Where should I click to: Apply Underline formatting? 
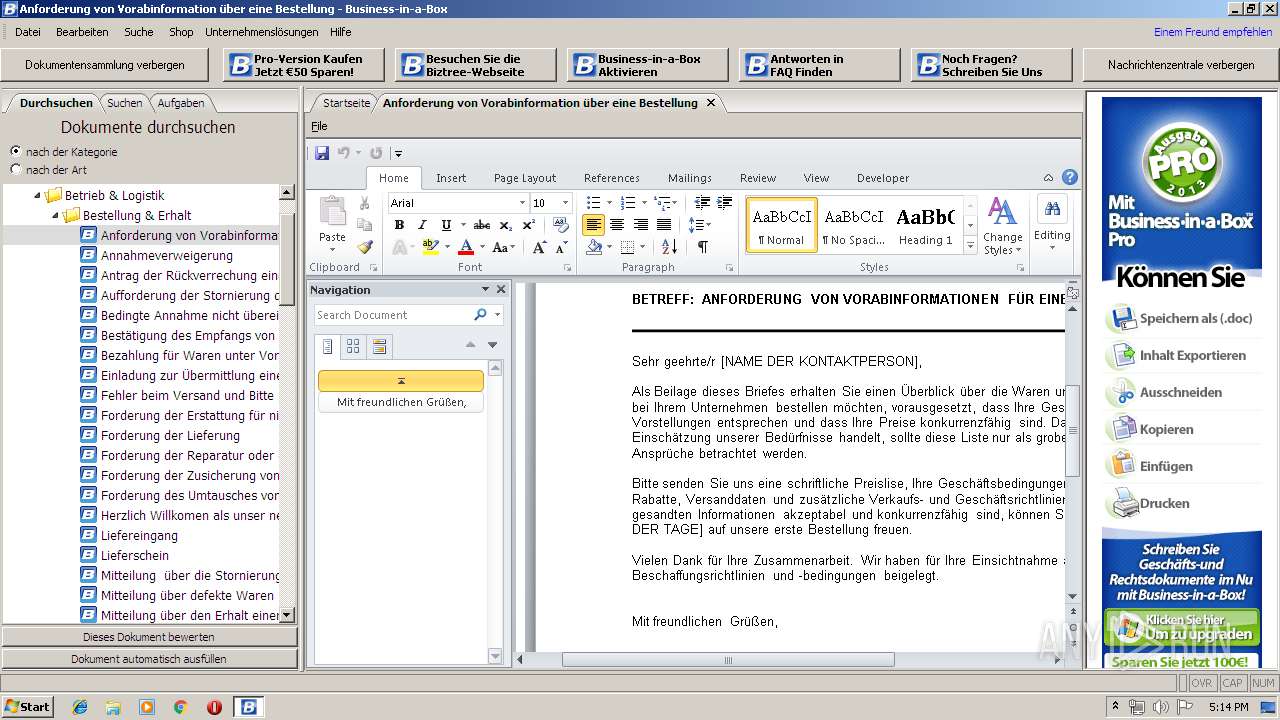click(x=446, y=225)
